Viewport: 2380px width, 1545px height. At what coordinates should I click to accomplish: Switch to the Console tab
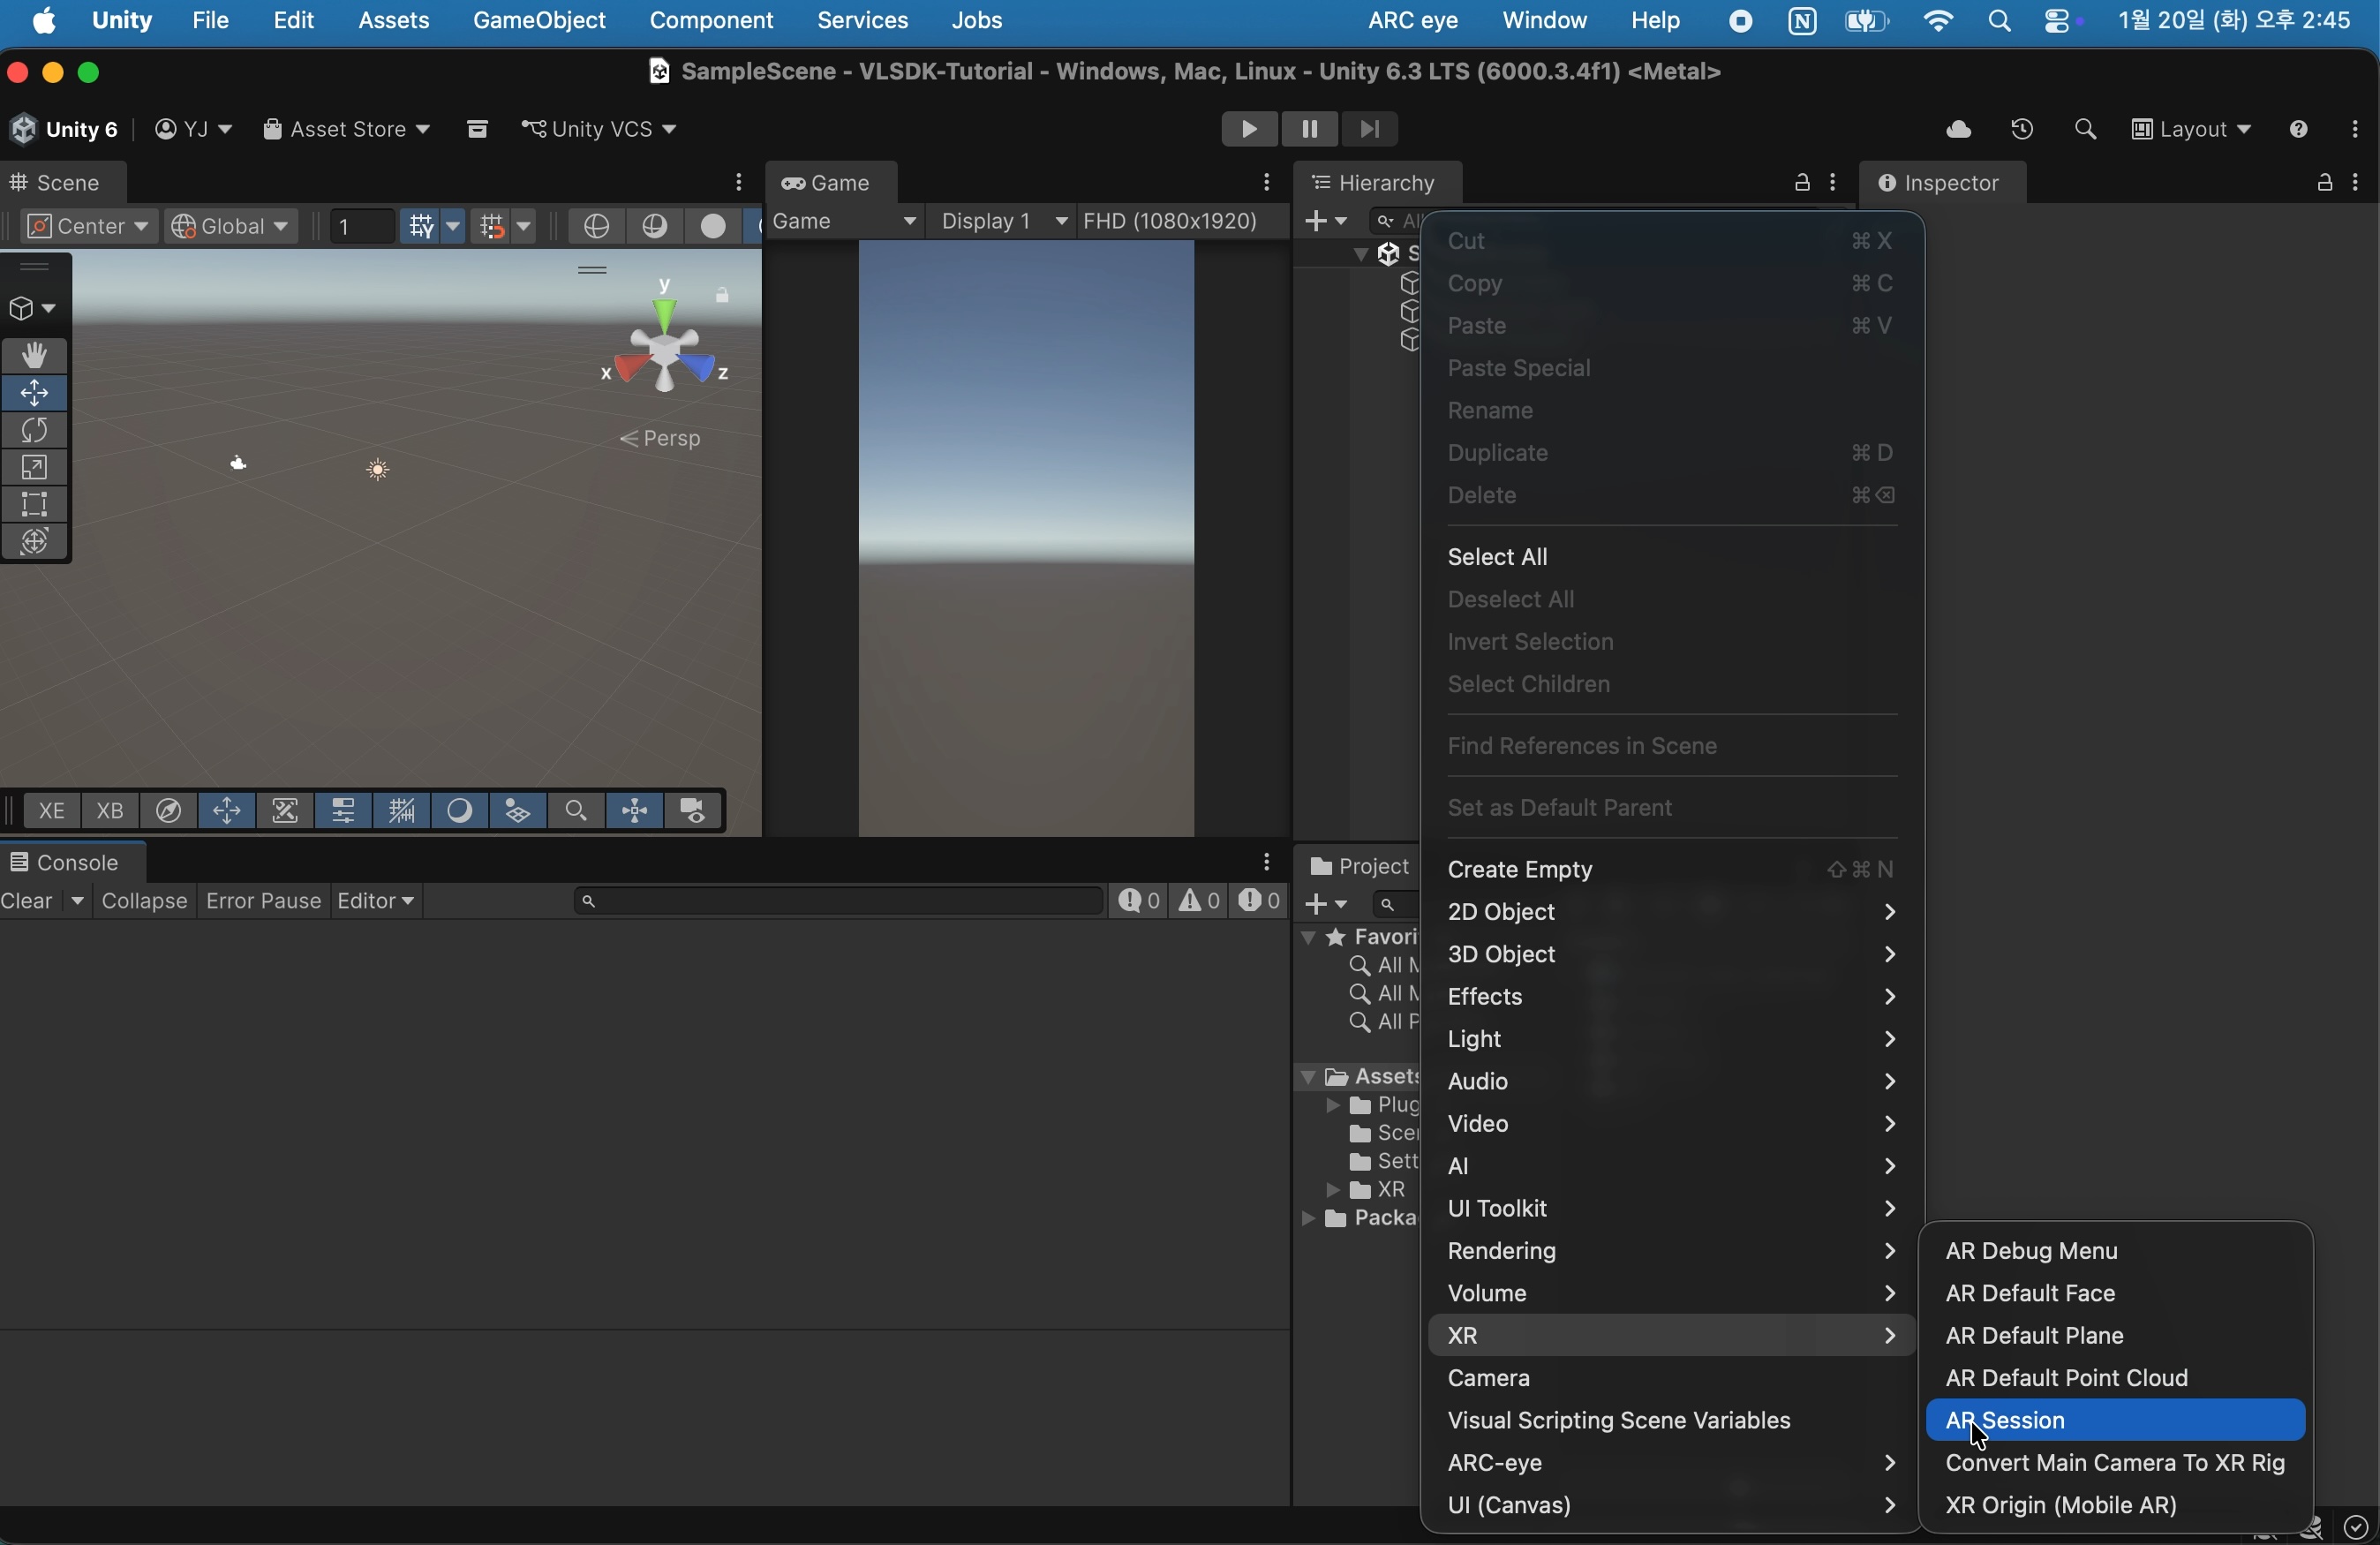coord(67,863)
